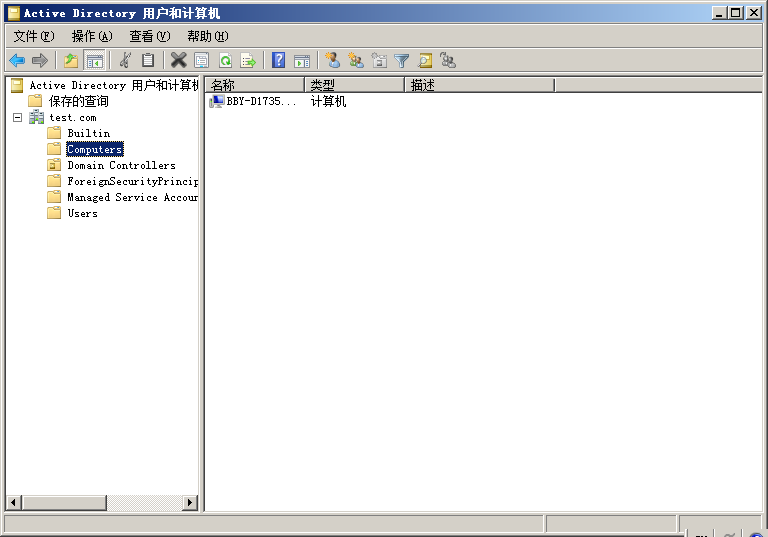Image resolution: width=768 pixels, height=537 pixels.
Task: Go forward with the gray forward arrow
Action: tap(39, 60)
